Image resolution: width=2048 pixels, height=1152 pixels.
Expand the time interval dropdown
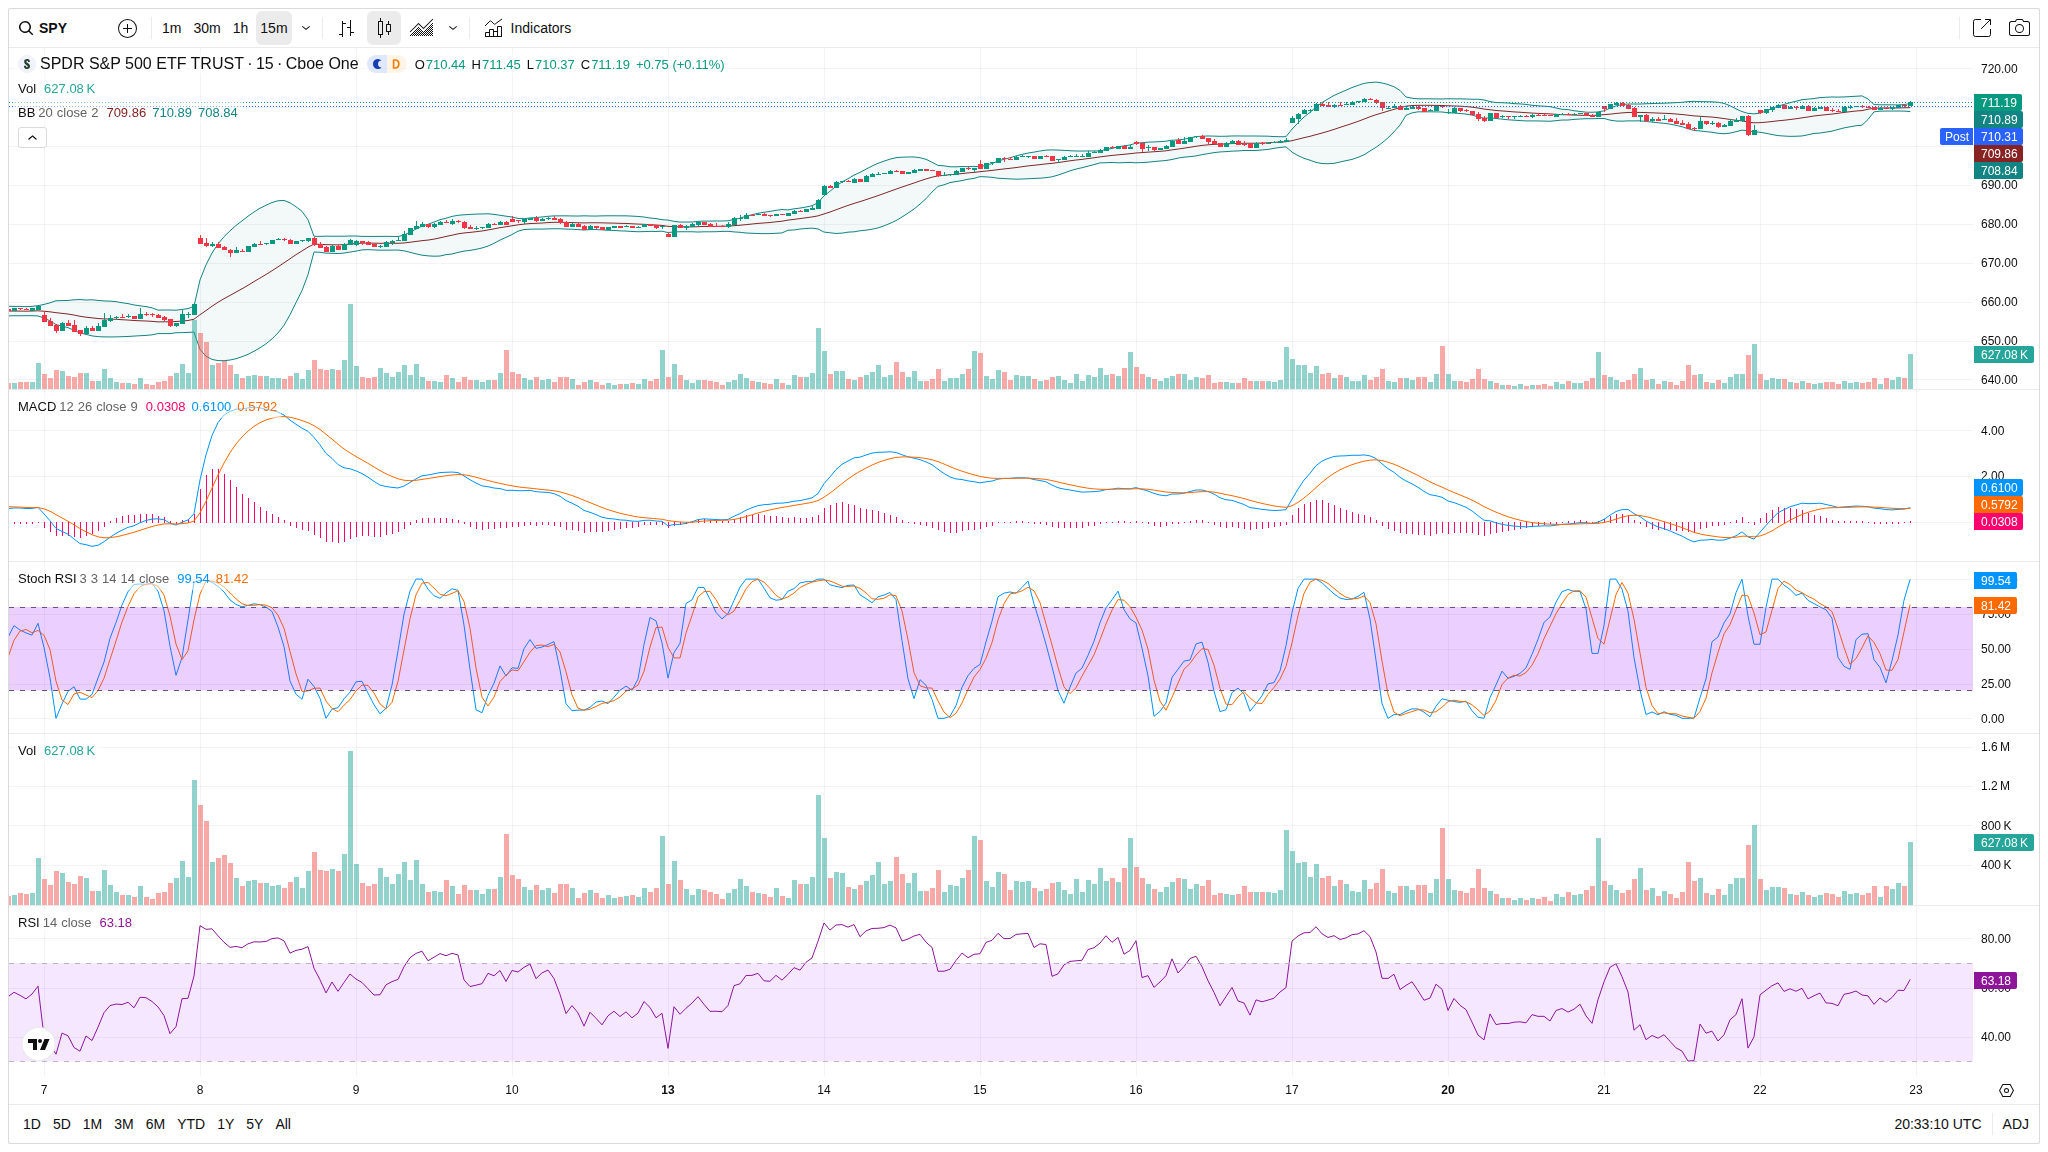306,28
